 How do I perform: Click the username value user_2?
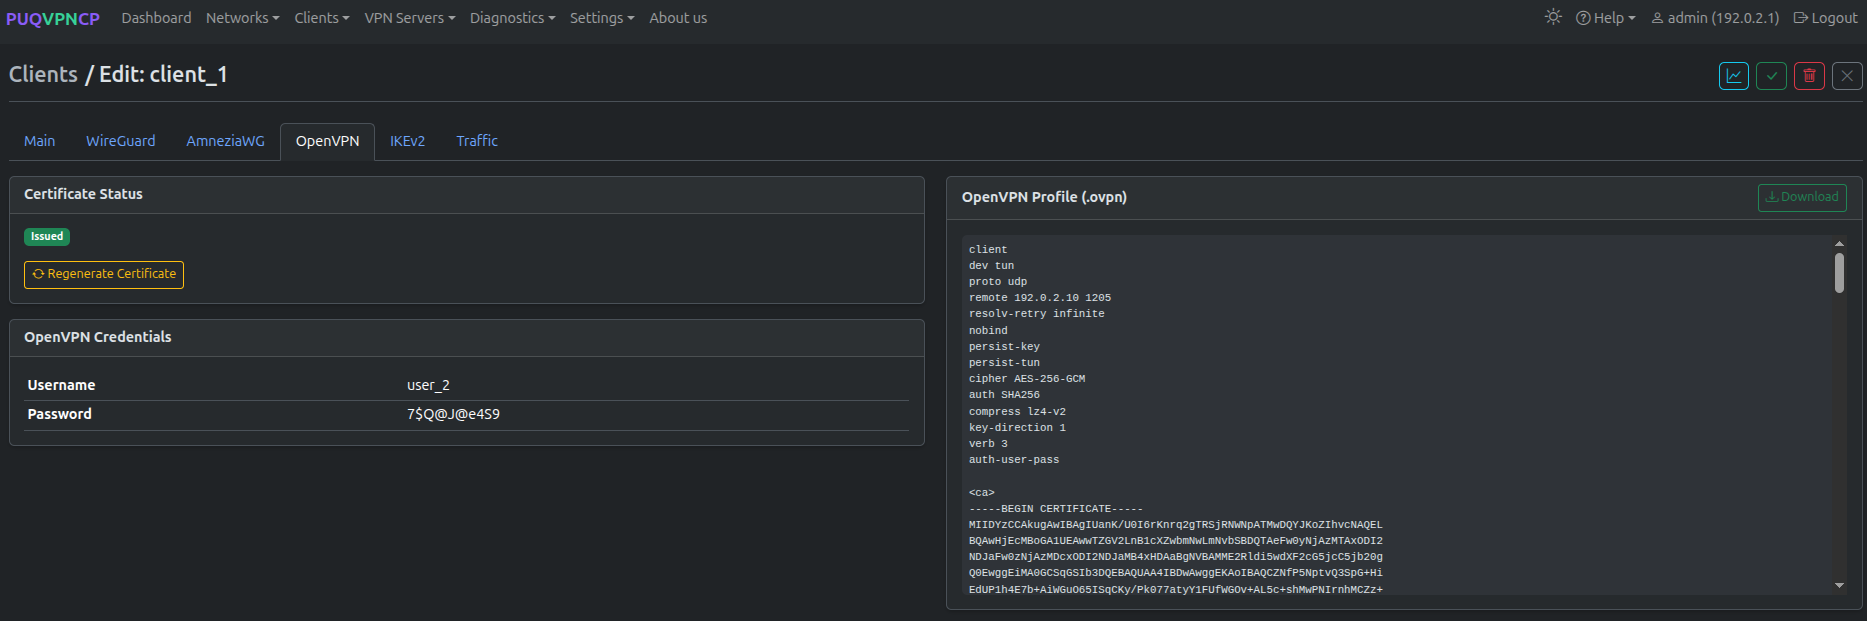tap(428, 385)
